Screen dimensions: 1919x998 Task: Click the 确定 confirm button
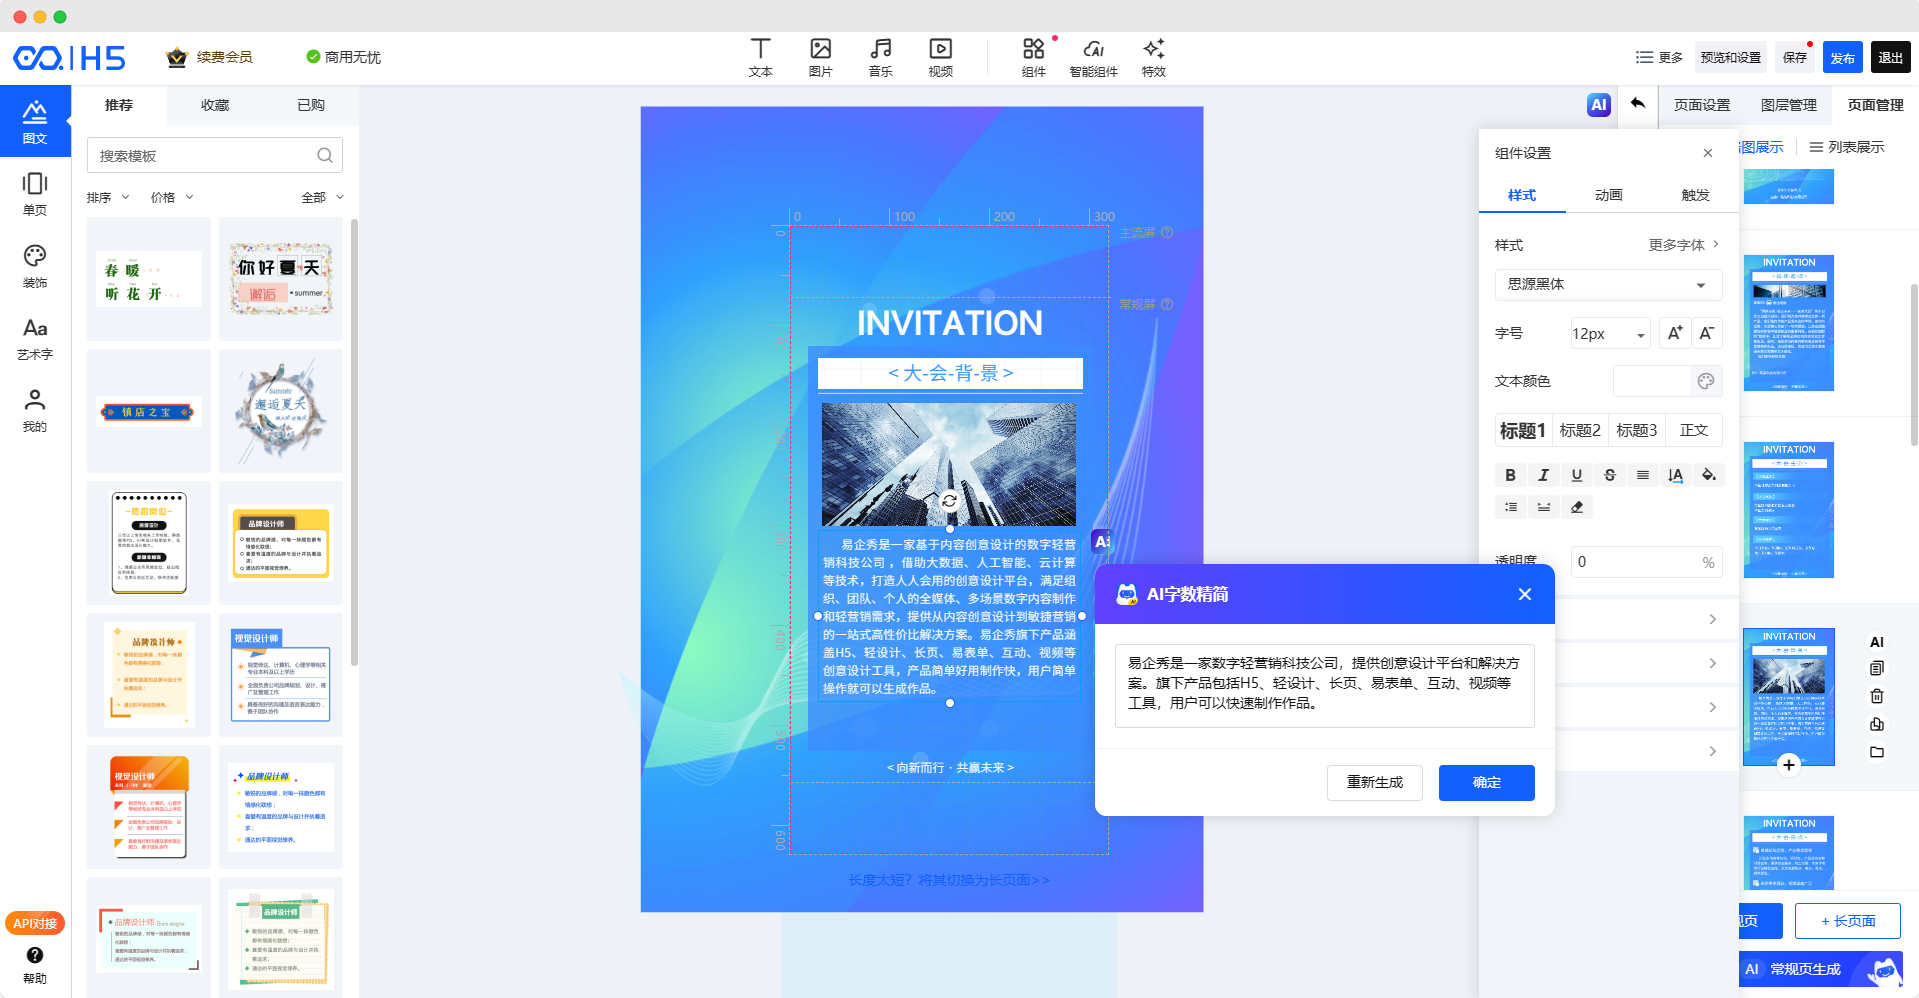[1487, 782]
